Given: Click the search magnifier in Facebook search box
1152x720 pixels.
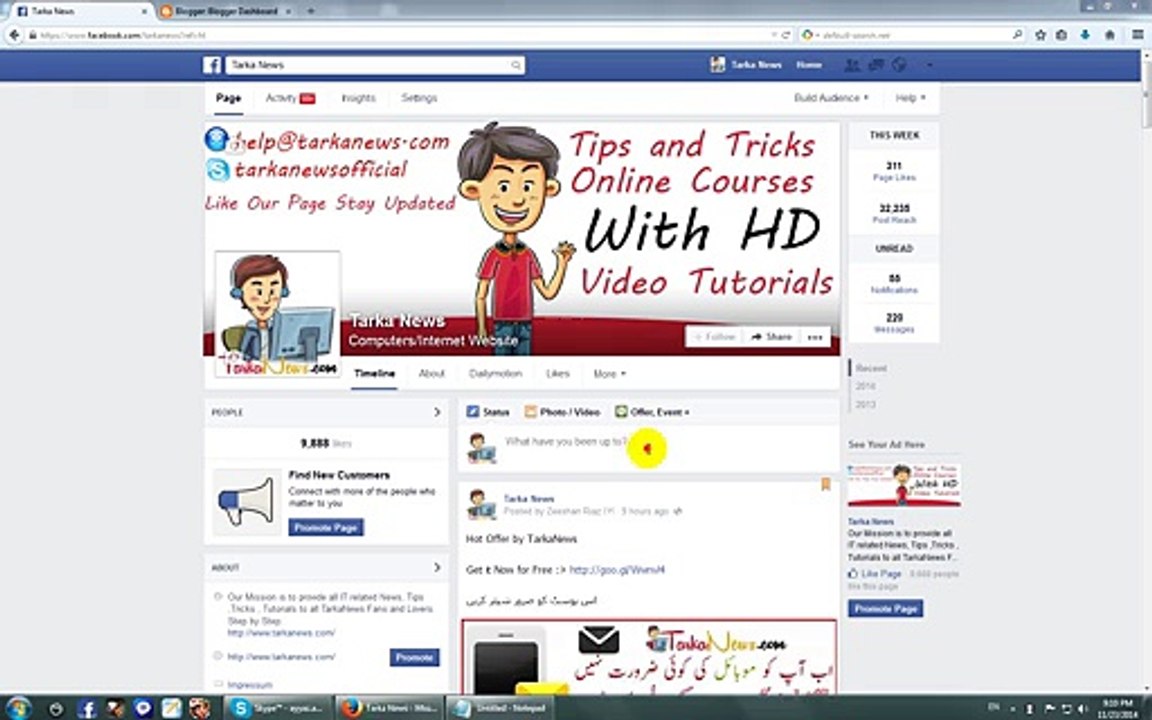Looking at the screenshot, I should (x=516, y=65).
